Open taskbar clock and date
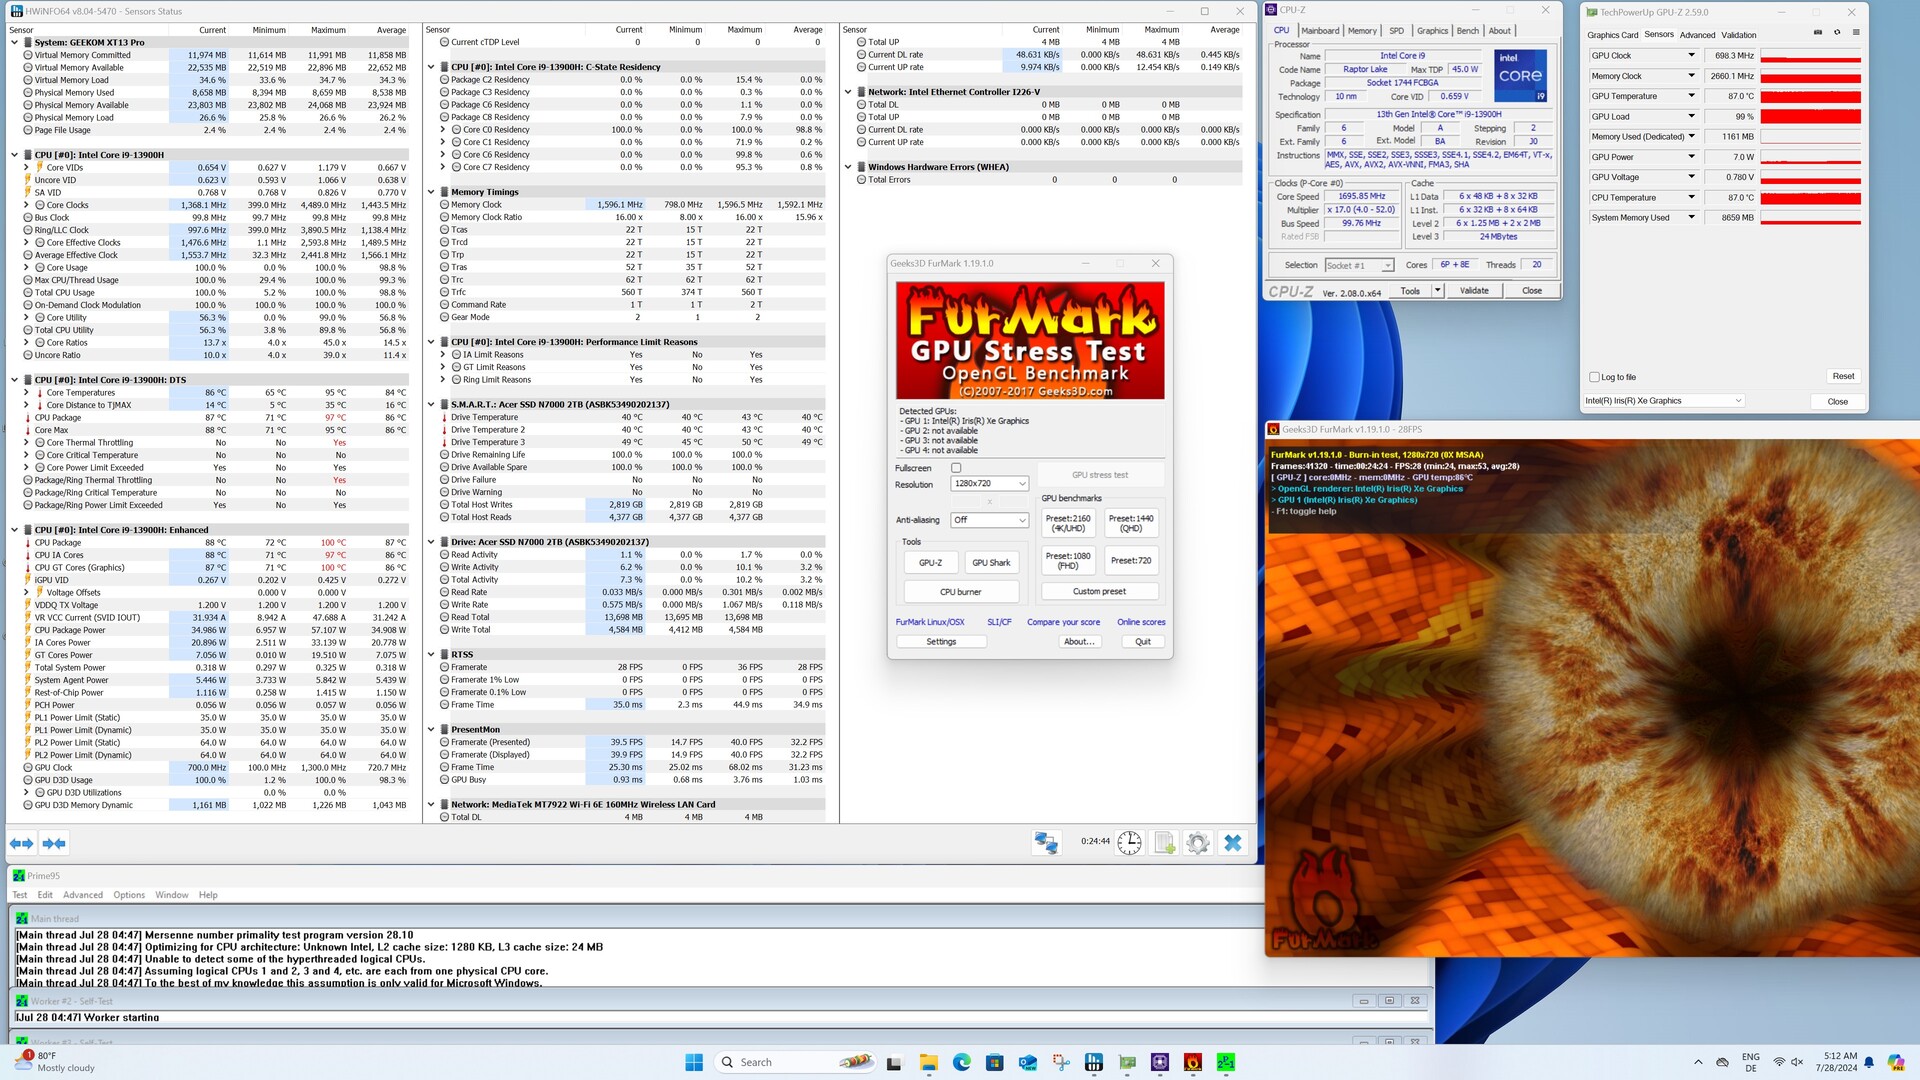 pos(1836,1062)
